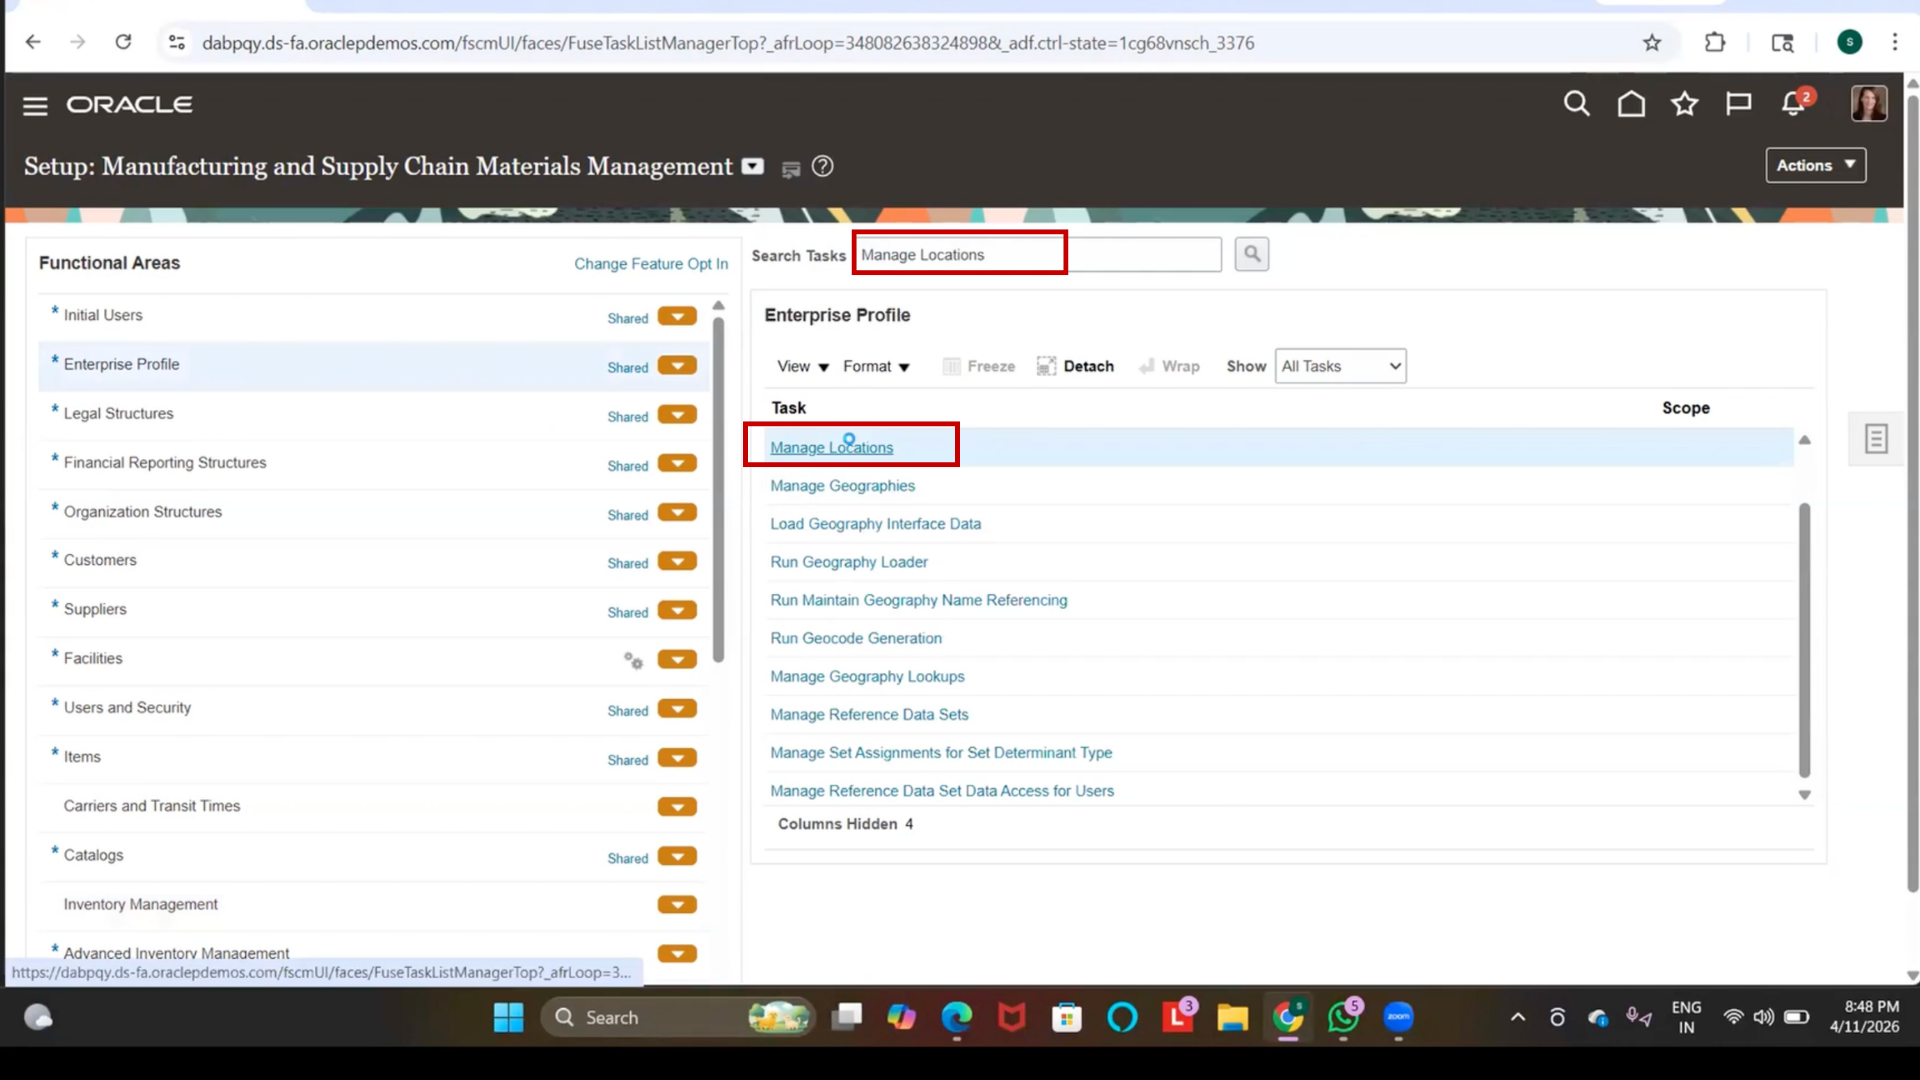Viewport: 1920px width, 1080px height.
Task: Select the Financial Reporting Structures functional area
Action: coord(165,462)
